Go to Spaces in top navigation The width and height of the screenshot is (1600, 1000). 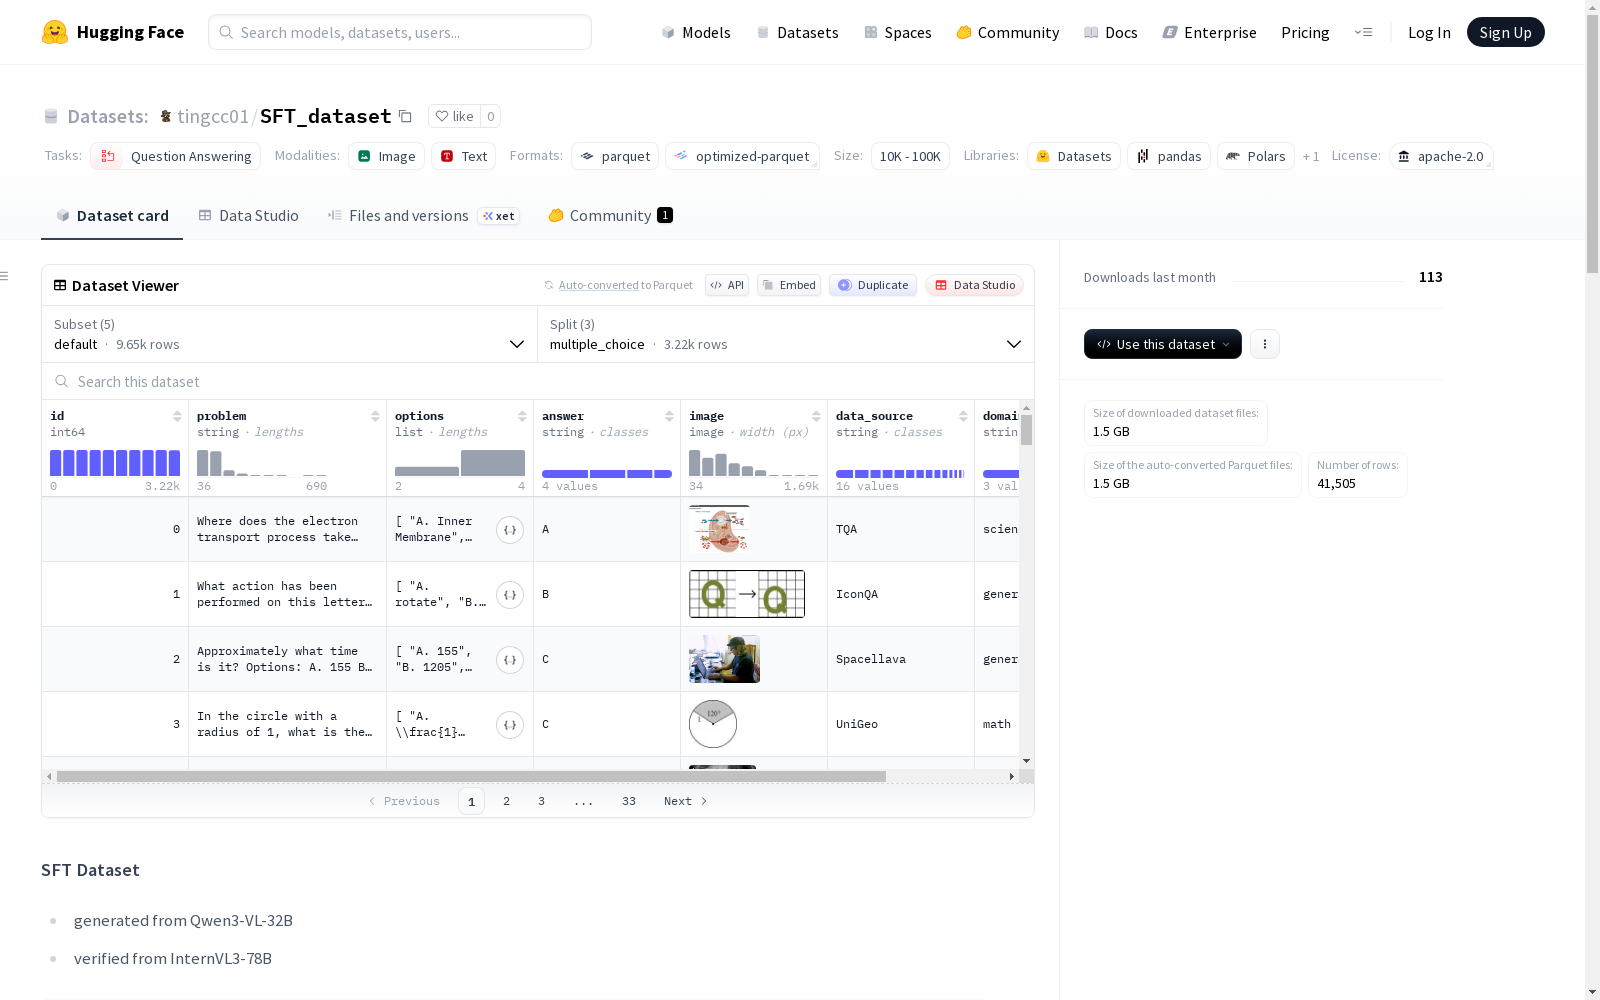point(898,32)
